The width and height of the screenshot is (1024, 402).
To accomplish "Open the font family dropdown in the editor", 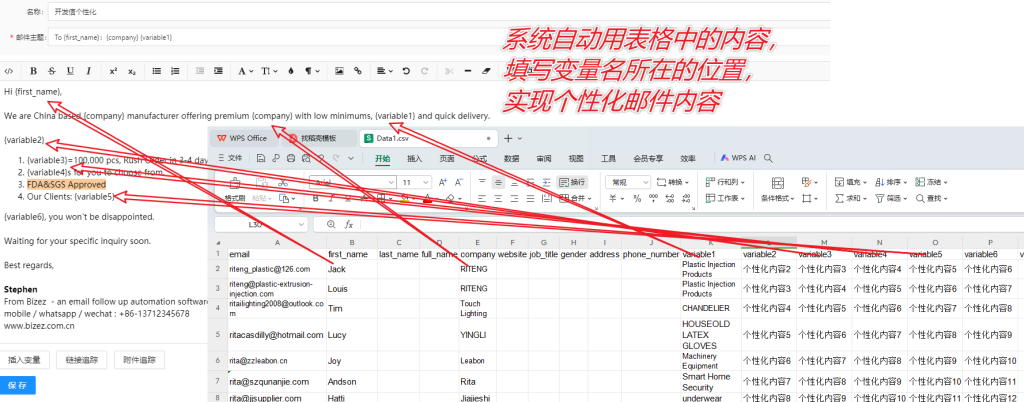I will [x=246, y=71].
